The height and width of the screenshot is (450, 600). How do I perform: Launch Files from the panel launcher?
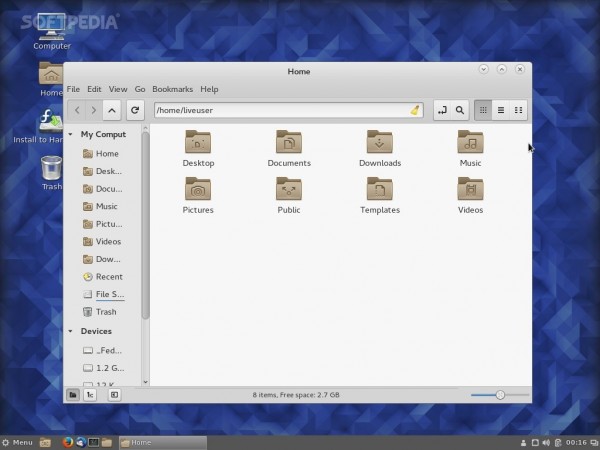(107, 443)
